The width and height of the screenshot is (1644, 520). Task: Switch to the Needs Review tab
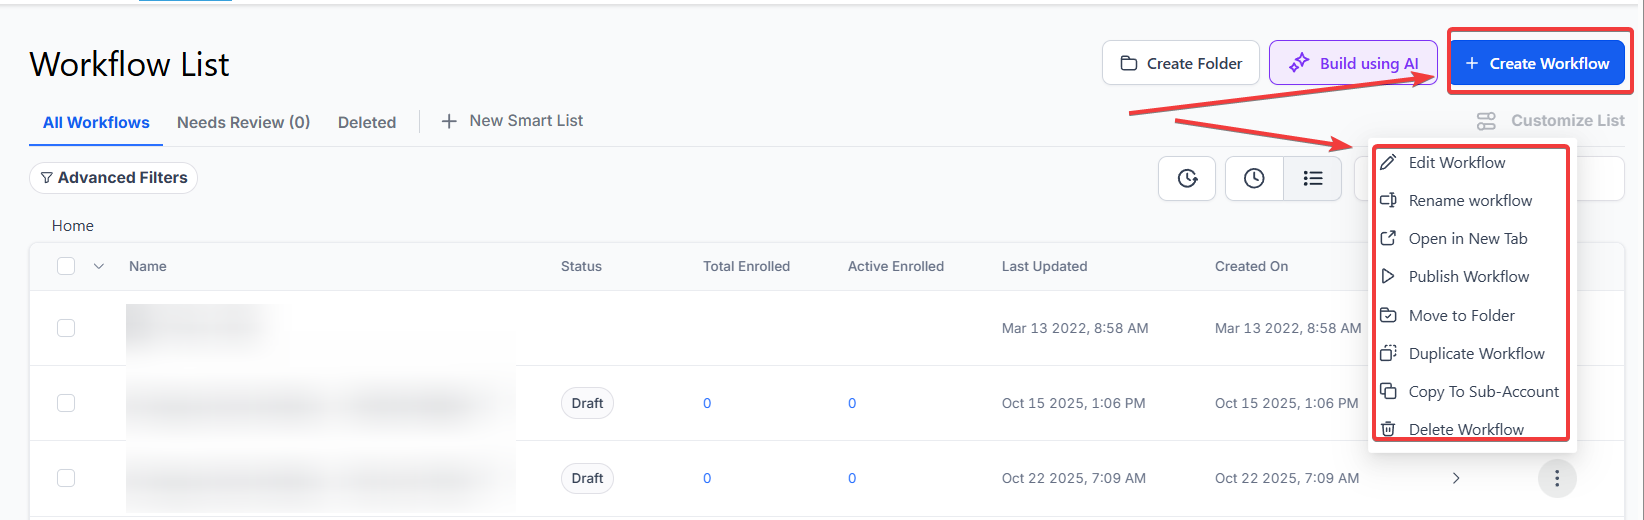(243, 122)
